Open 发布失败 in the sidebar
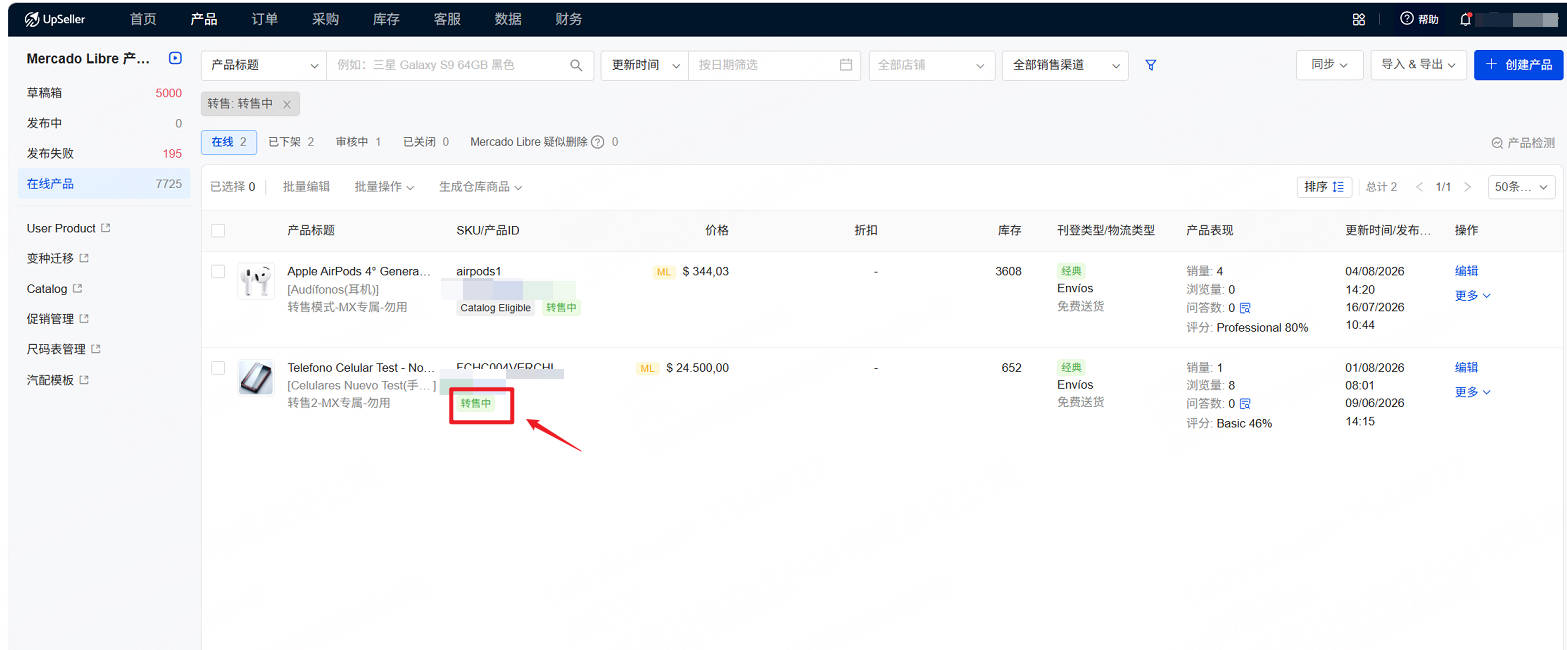 pos(104,154)
